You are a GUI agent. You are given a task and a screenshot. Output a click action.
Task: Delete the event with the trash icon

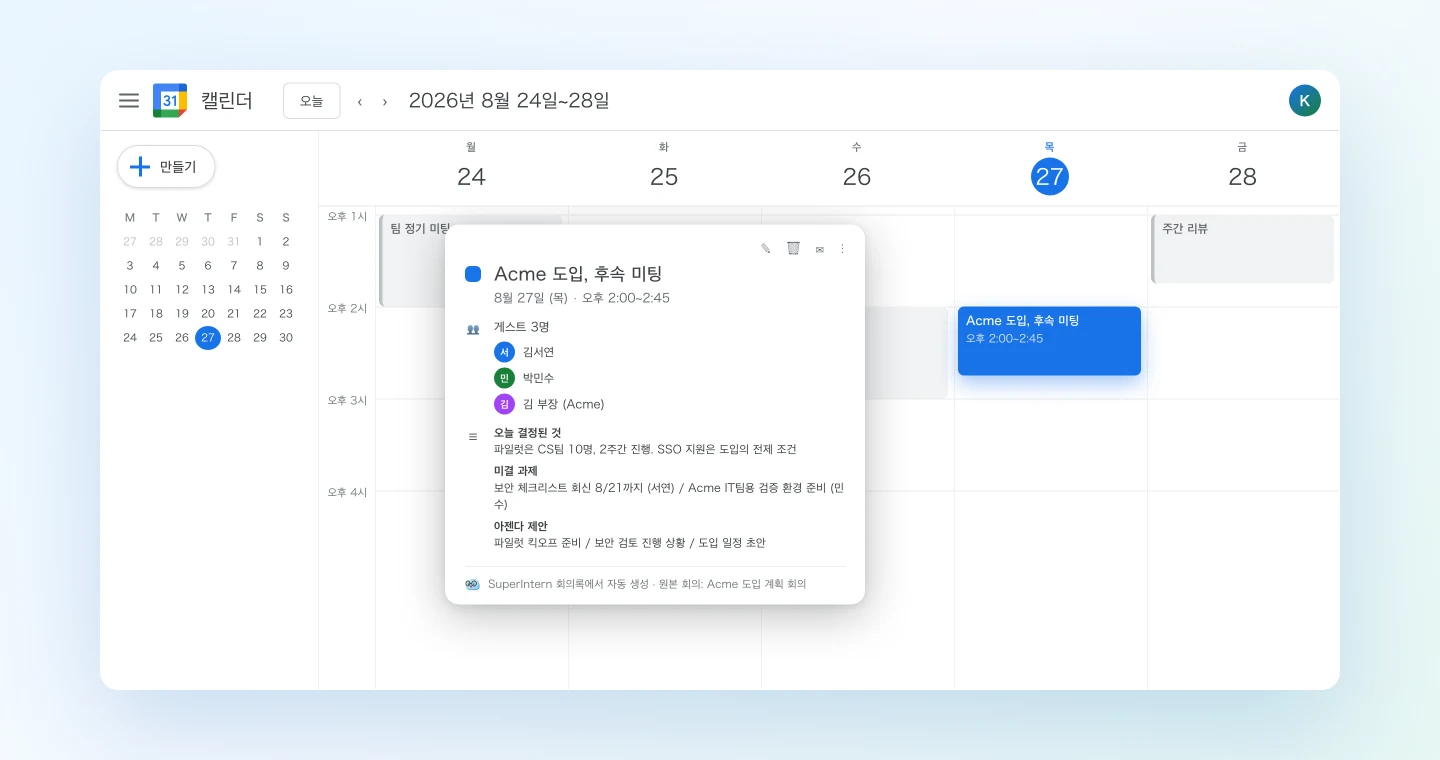click(x=793, y=249)
